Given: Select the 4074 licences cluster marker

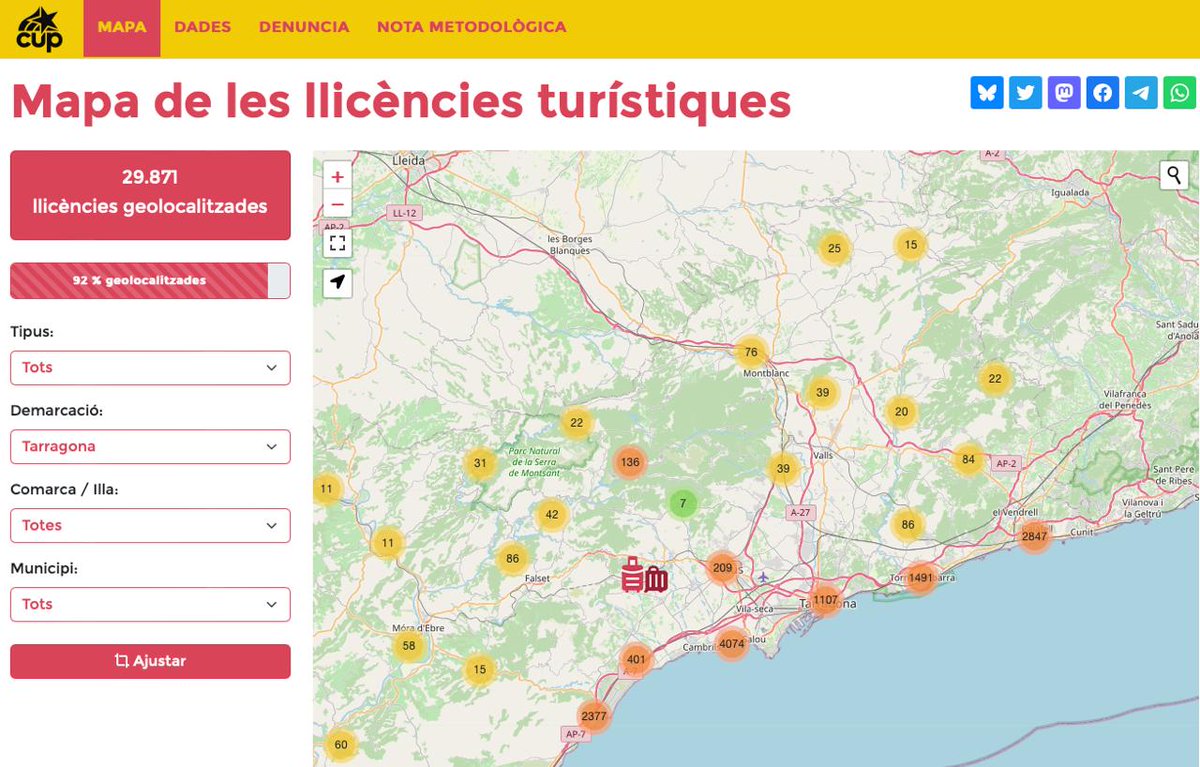Looking at the screenshot, I should click(x=733, y=644).
